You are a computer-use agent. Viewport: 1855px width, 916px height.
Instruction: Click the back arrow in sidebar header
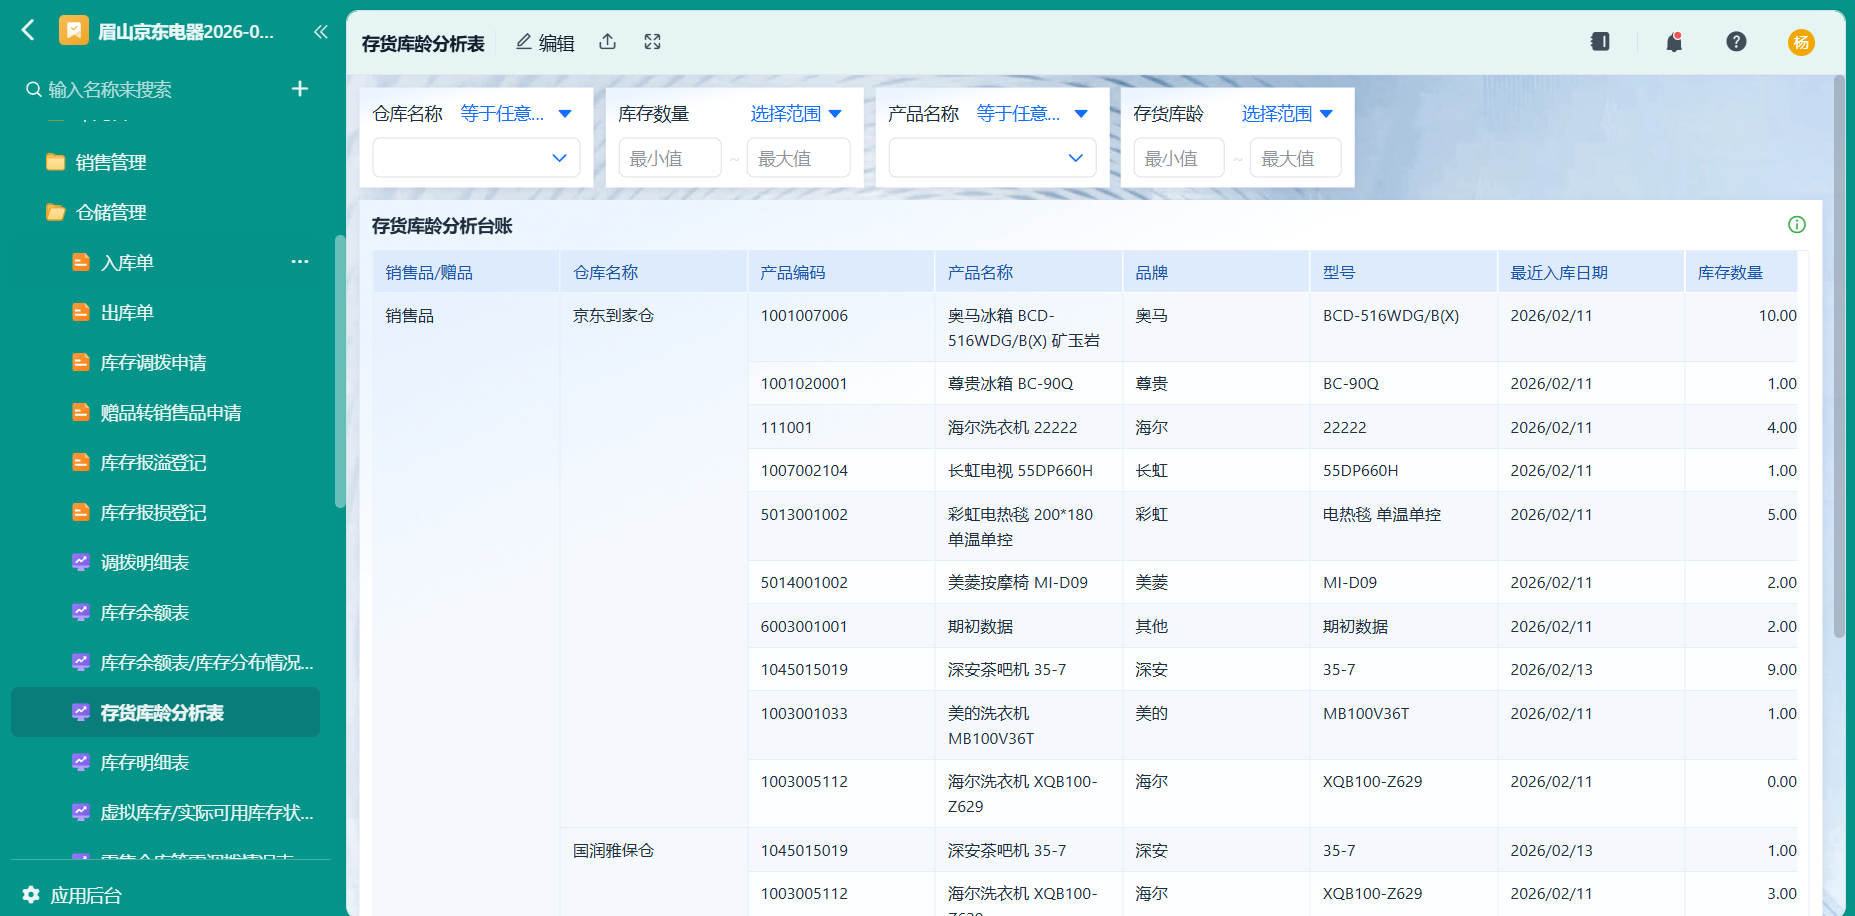coord(28,31)
